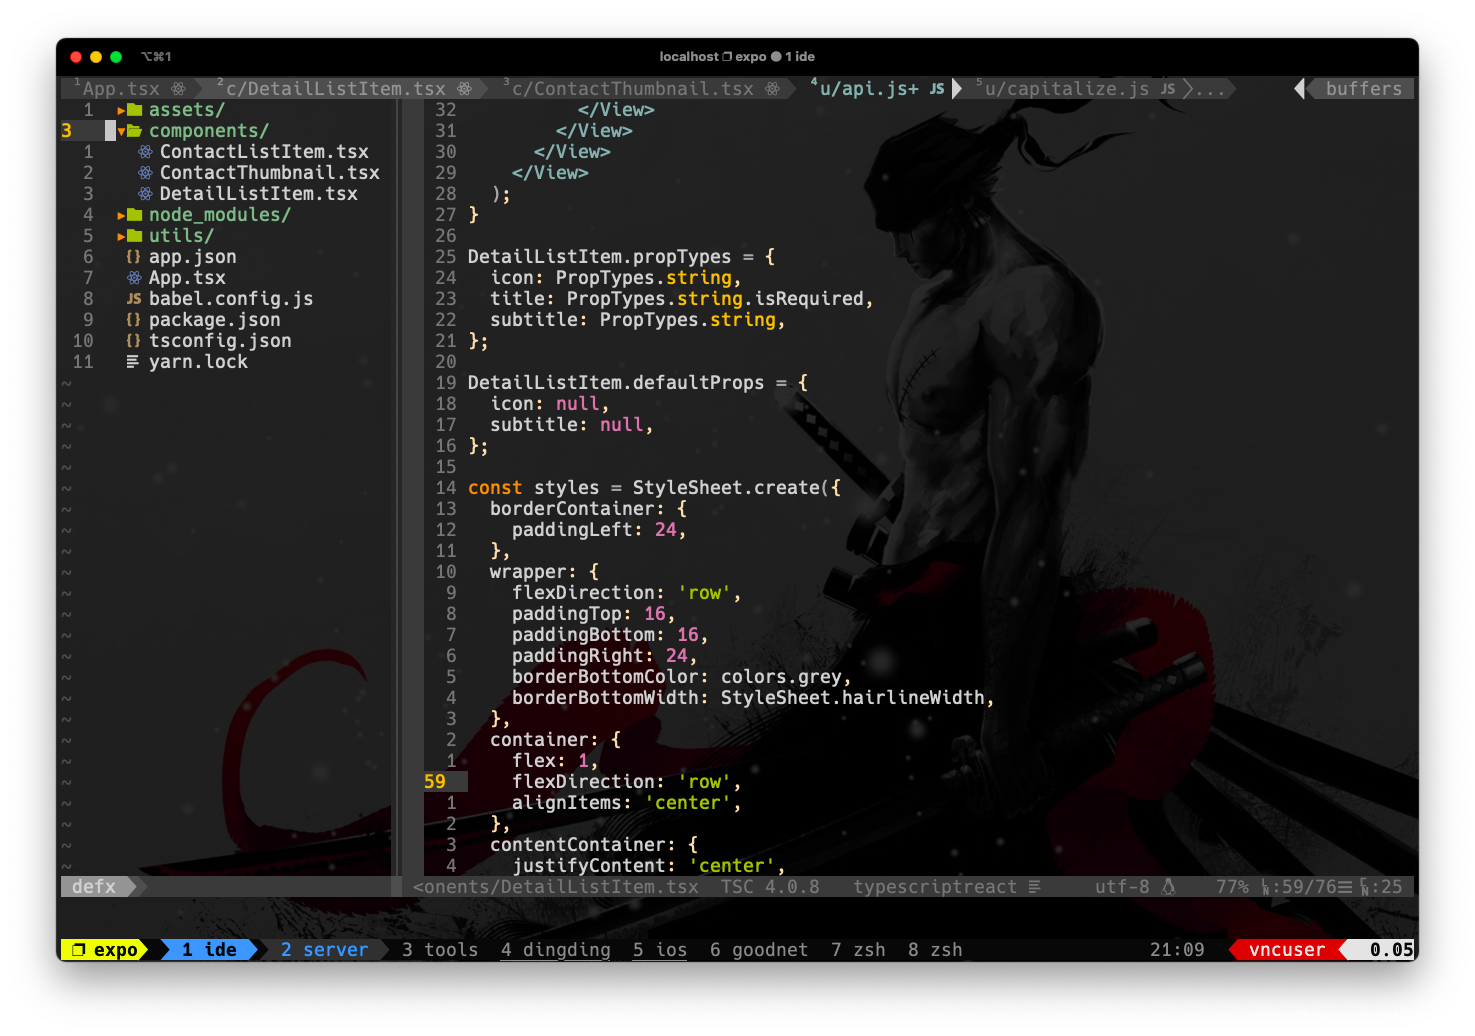Click the React icon in the App.tsx buffer tab
This screenshot has width=1475, height=1036.
coord(178,89)
